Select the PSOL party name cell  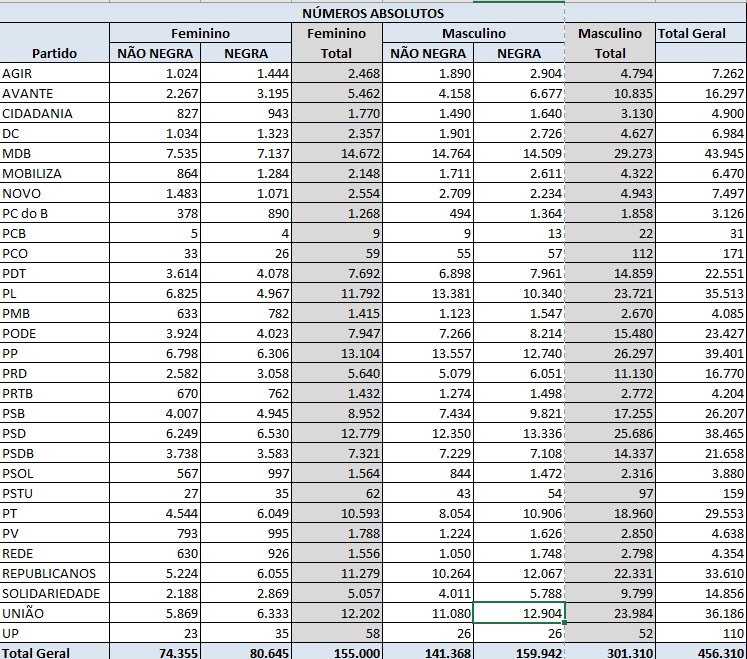coord(55,473)
